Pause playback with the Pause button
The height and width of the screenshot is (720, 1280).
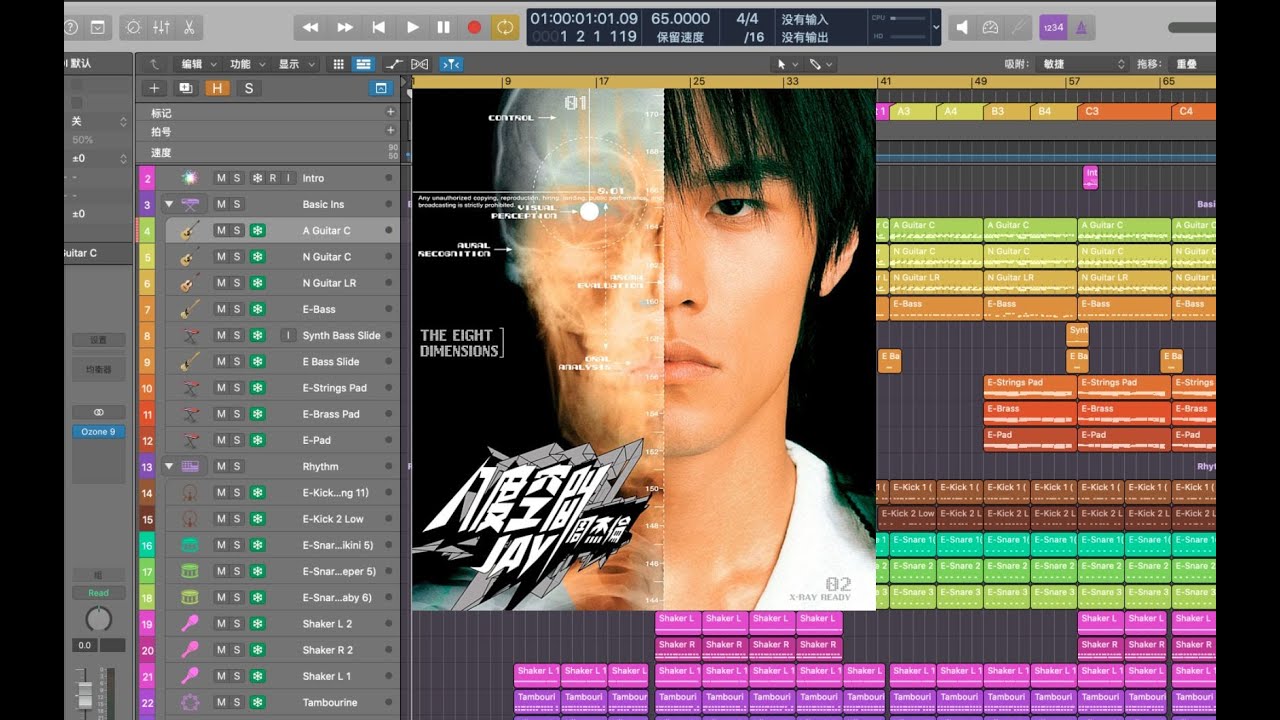443,27
